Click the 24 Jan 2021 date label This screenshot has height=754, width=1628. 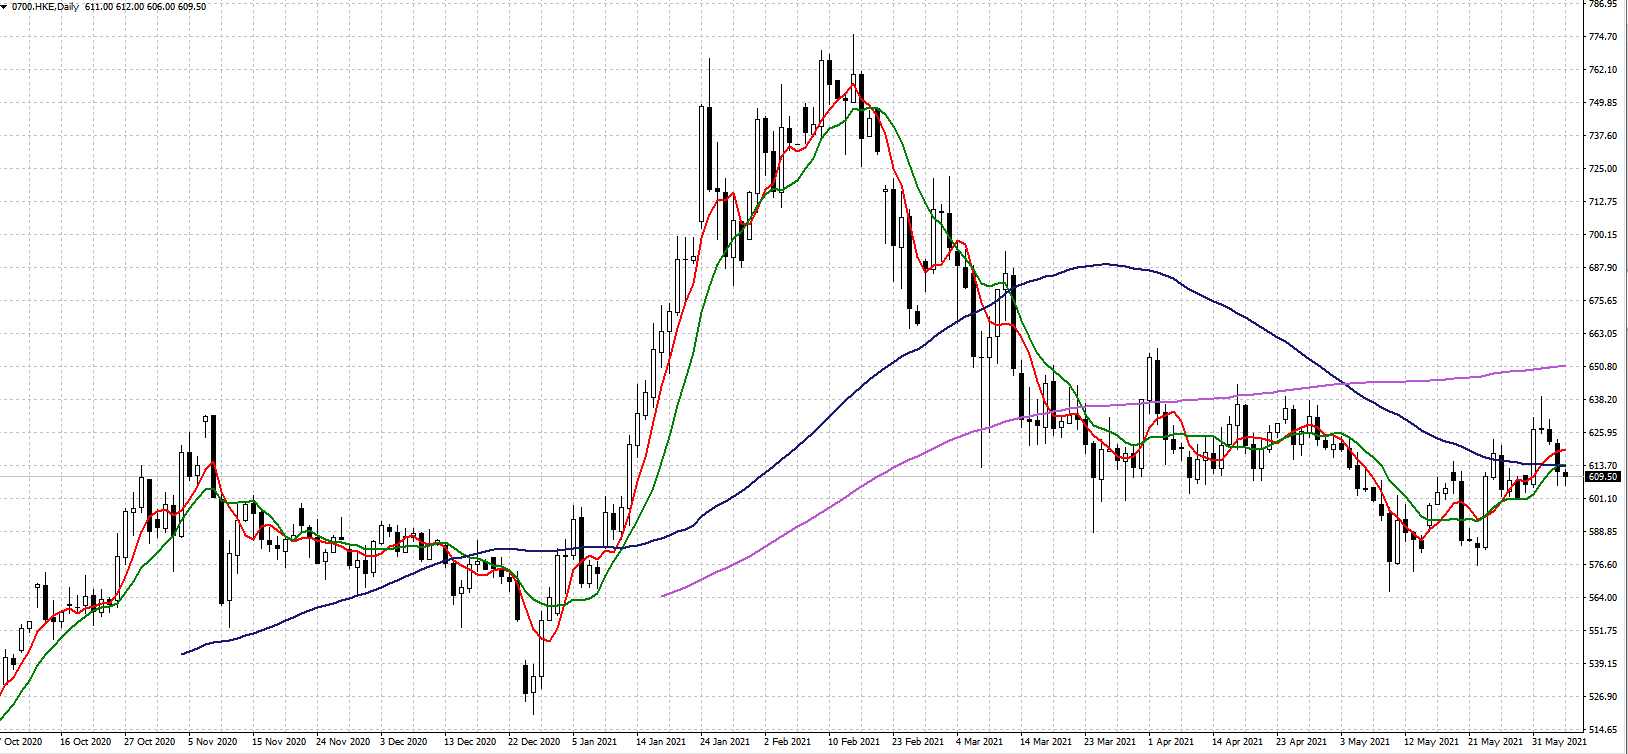(725, 742)
